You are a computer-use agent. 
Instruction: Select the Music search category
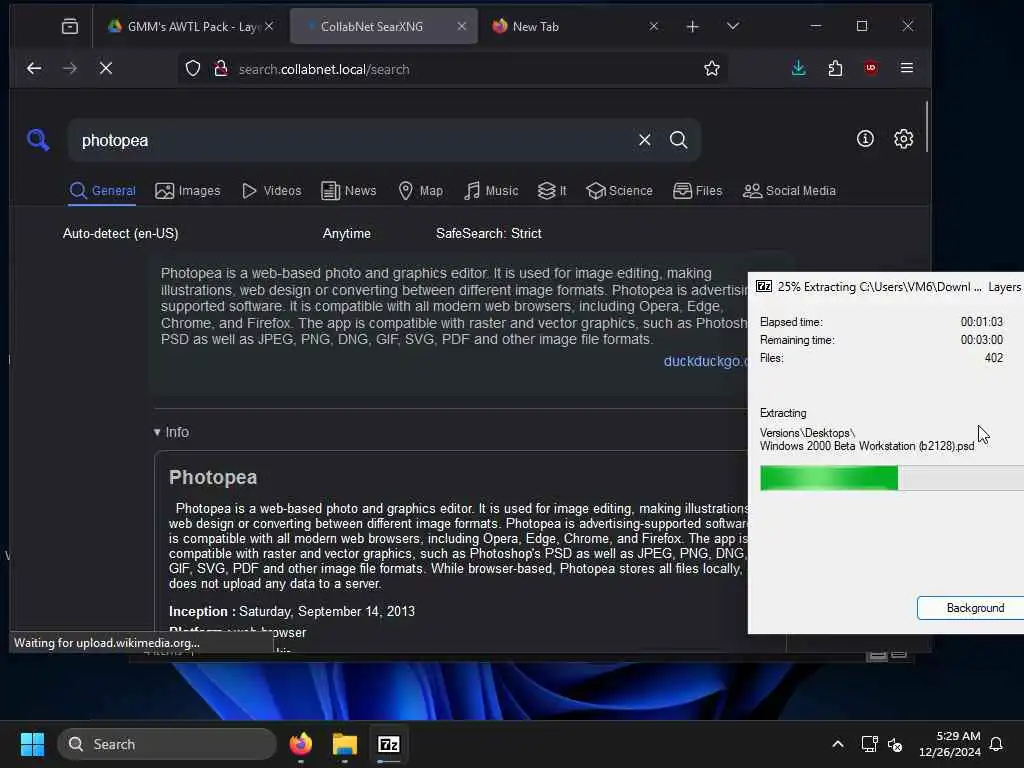pyautogui.click(x=491, y=191)
